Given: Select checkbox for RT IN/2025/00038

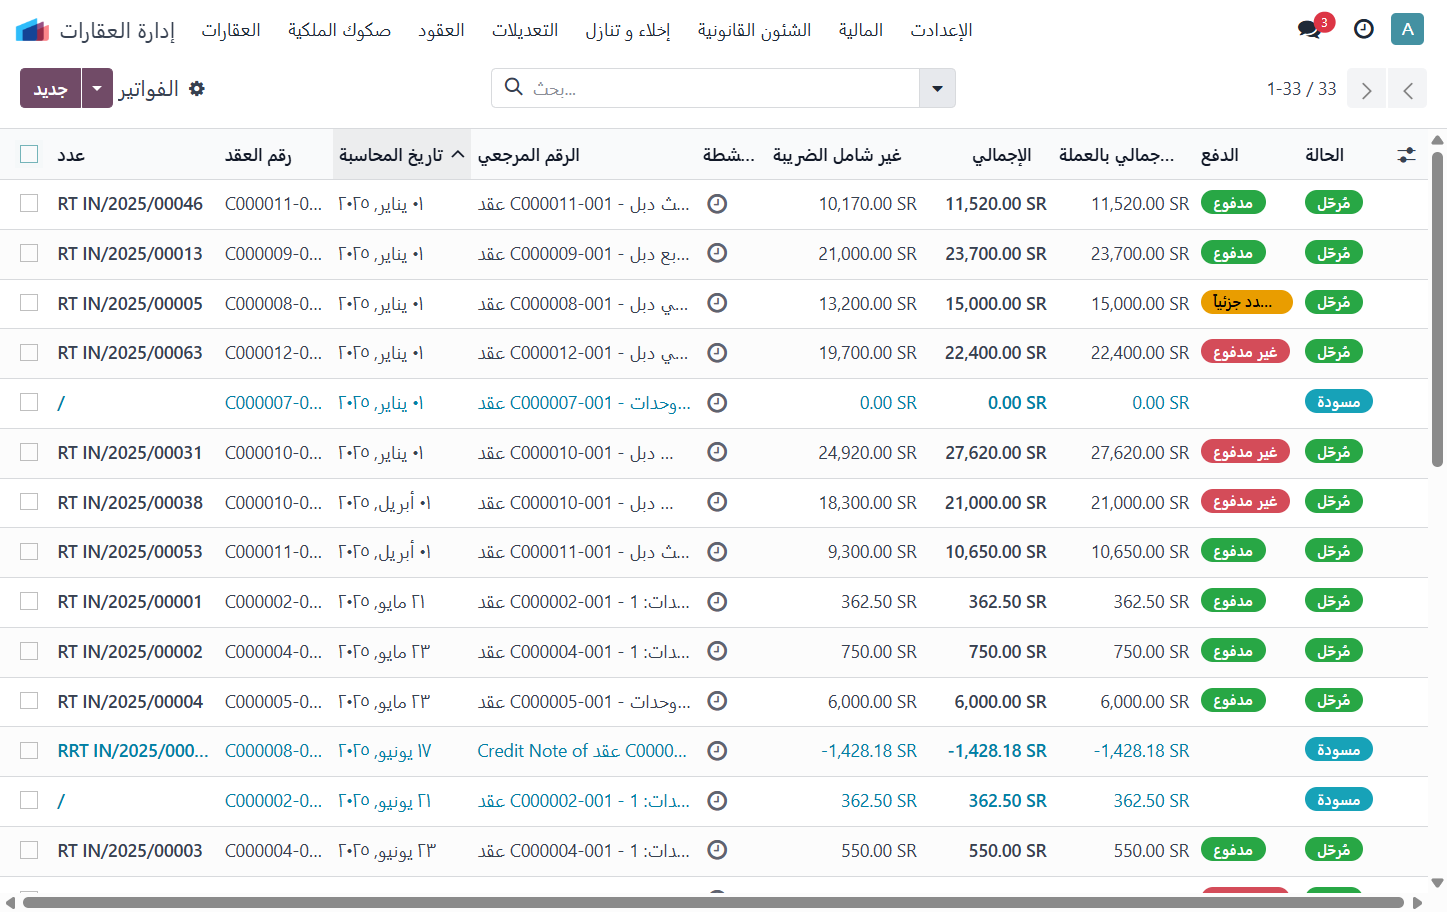Looking at the screenshot, I should [29, 502].
